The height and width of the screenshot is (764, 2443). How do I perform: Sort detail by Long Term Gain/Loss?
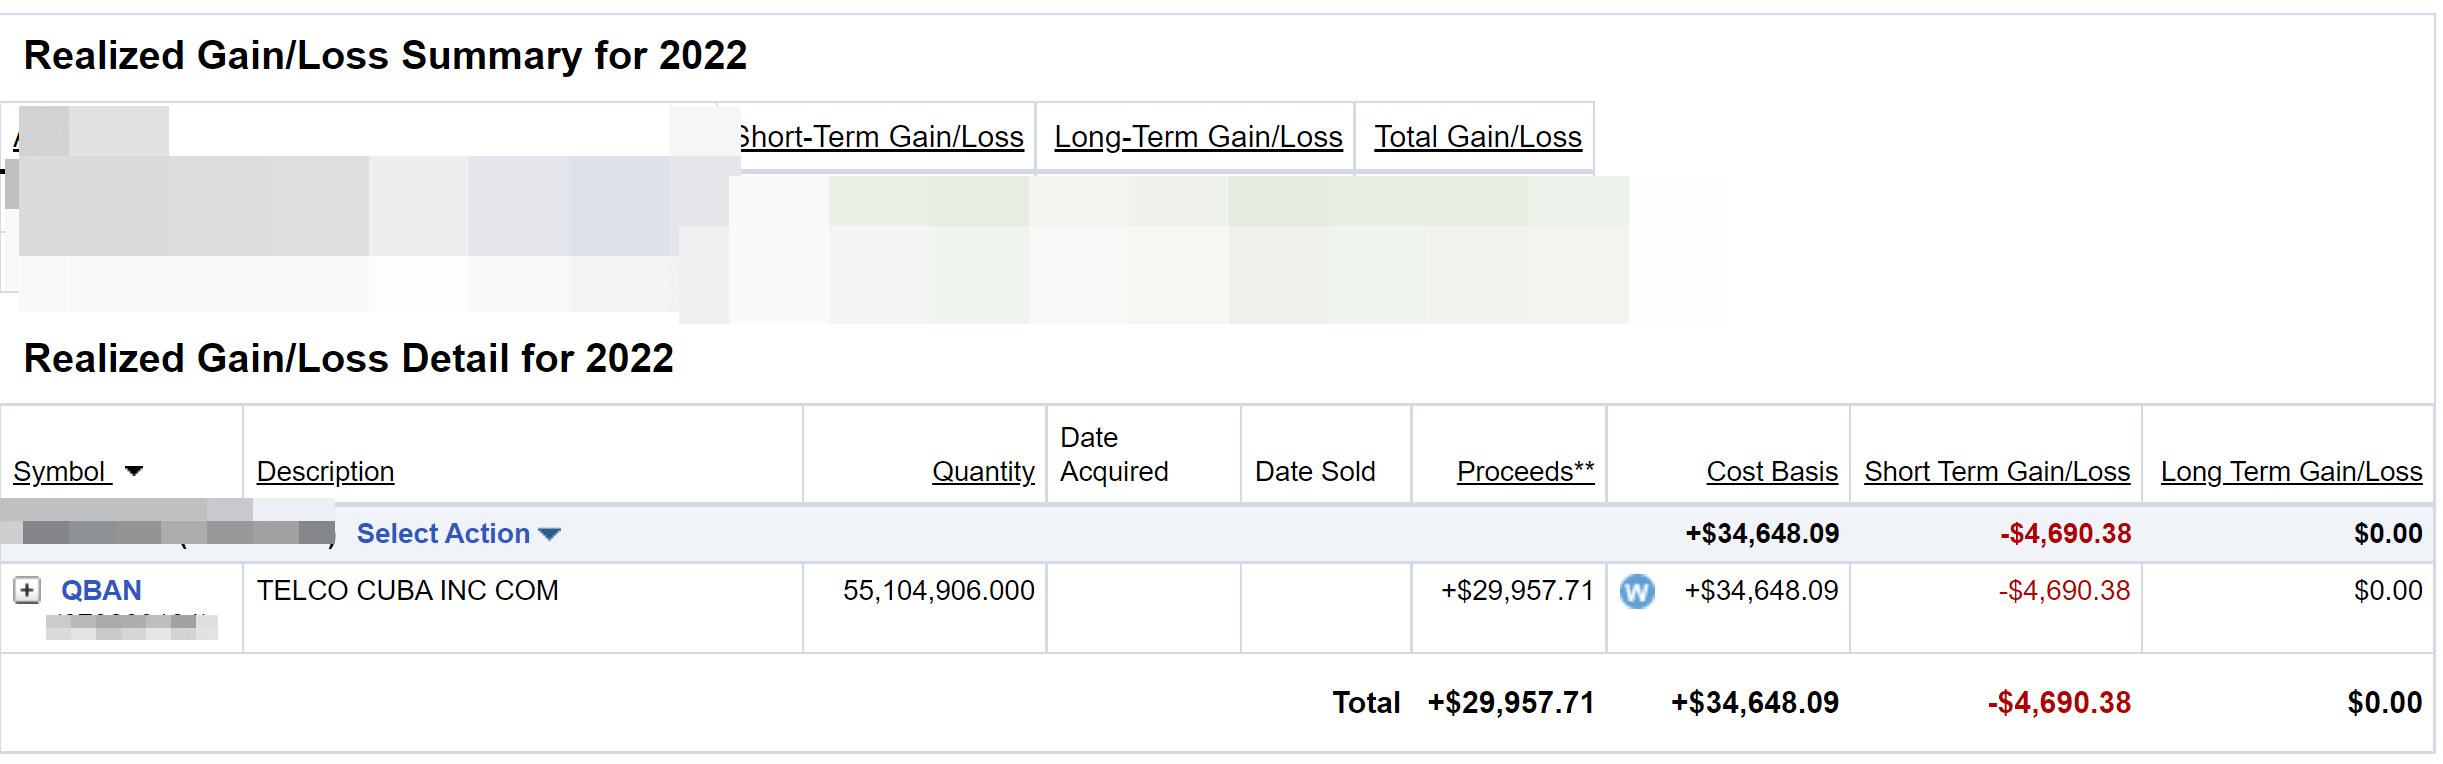click(x=2291, y=471)
